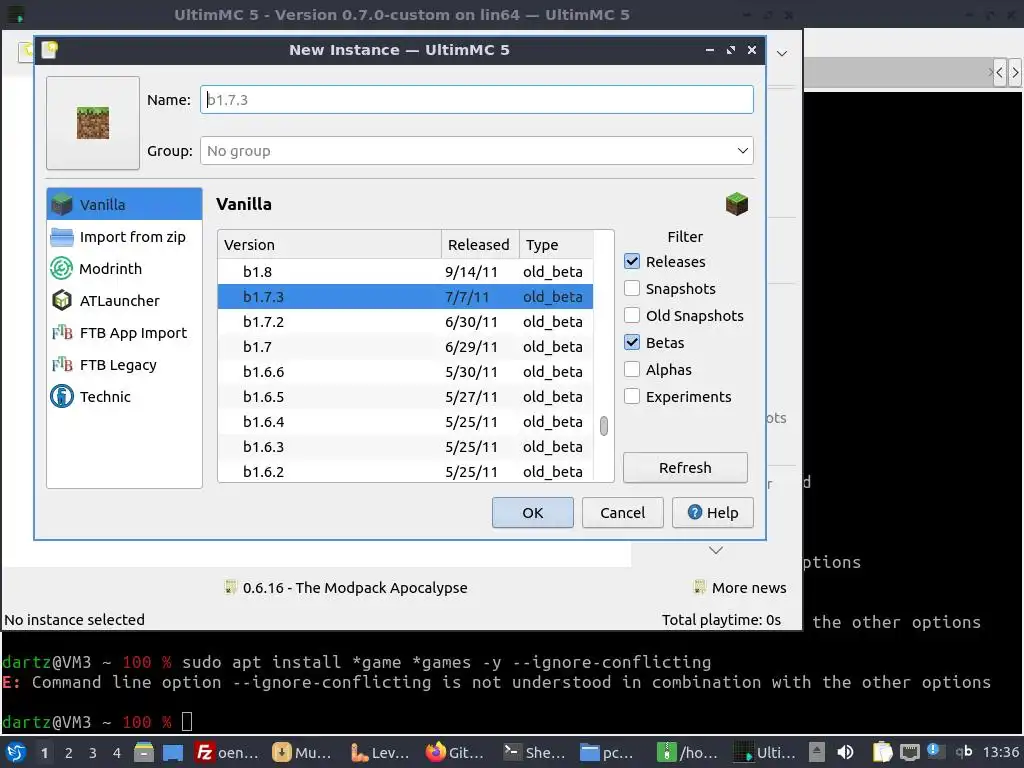This screenshot has height=768, width=1024.
Task: Select version b1.6.3 row
Action: [x=405, y=447]
